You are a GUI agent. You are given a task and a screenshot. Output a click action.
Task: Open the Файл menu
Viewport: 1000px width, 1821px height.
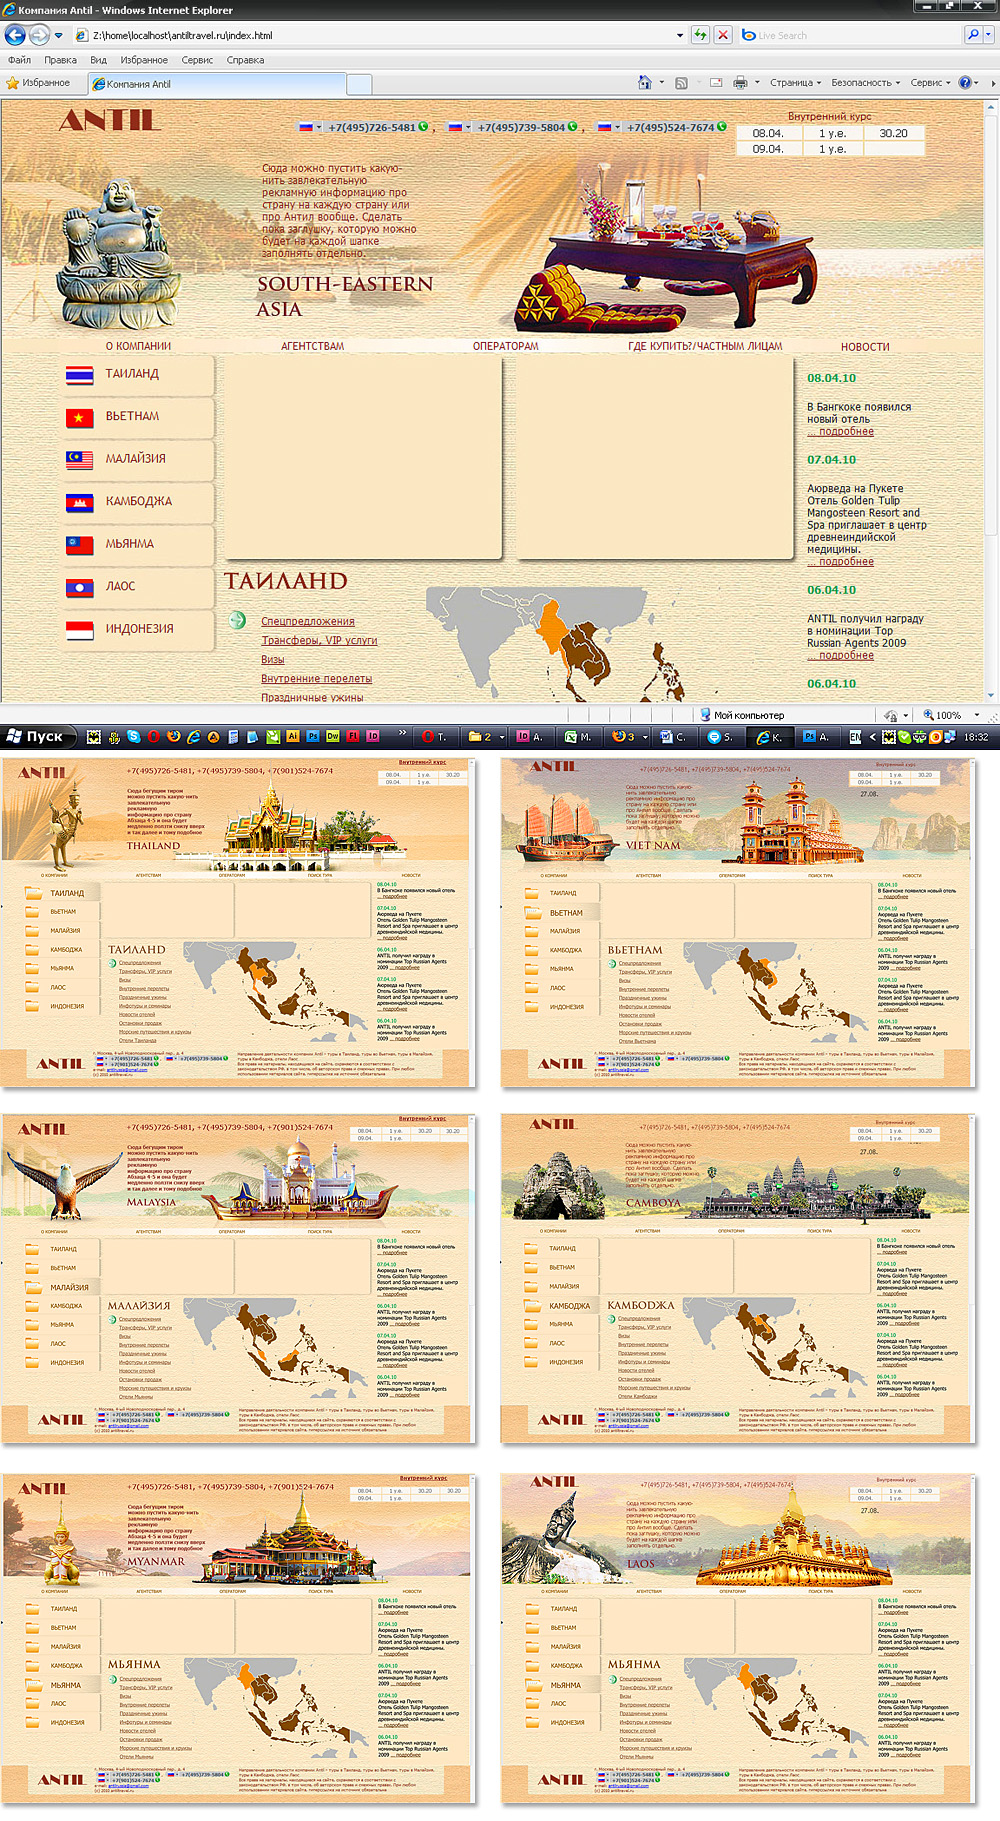[x=19, y=60]
